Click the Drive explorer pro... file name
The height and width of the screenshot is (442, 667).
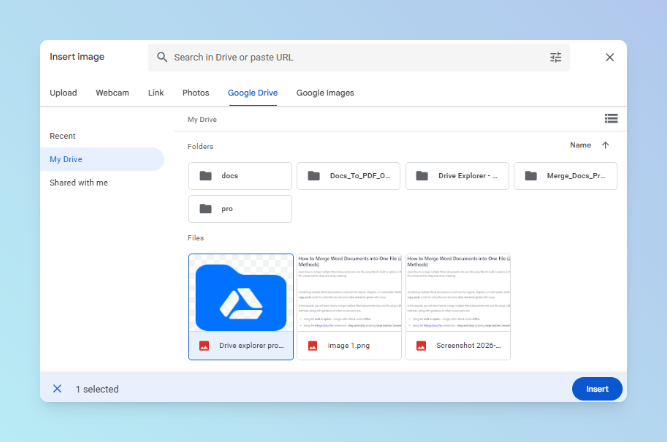click(x=251, y=346)
